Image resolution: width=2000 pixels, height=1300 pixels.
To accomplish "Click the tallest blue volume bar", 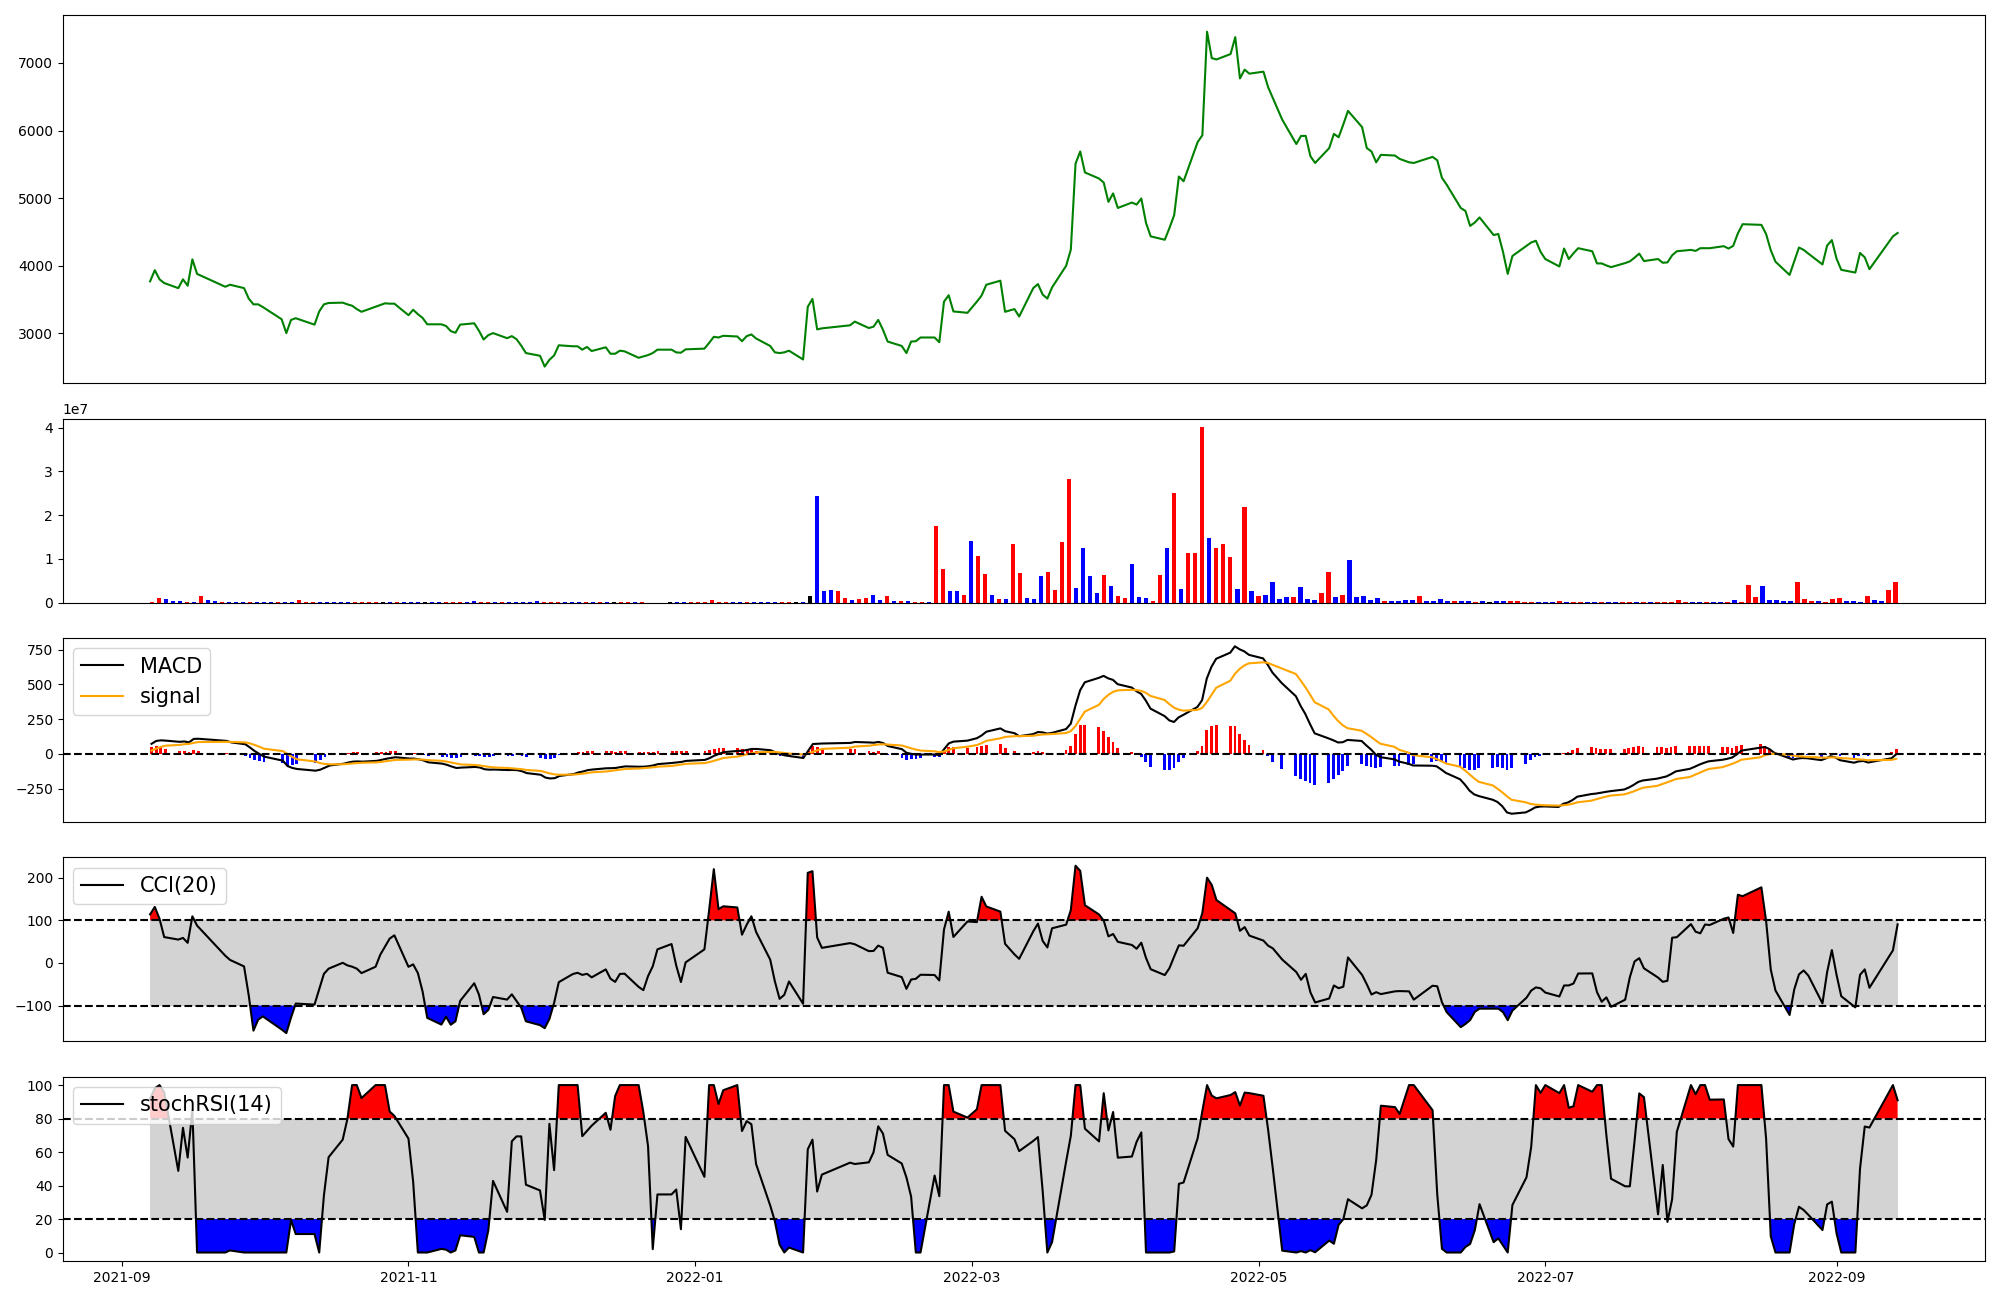I will [x=817, y=550].
